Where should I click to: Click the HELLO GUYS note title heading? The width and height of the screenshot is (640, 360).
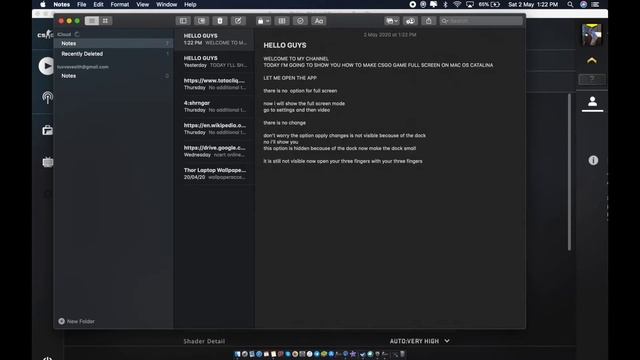285,45
